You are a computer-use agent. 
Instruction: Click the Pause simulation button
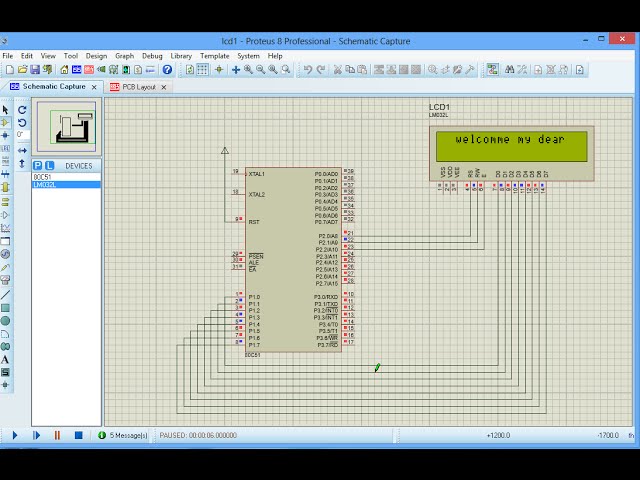pos(57,436)
